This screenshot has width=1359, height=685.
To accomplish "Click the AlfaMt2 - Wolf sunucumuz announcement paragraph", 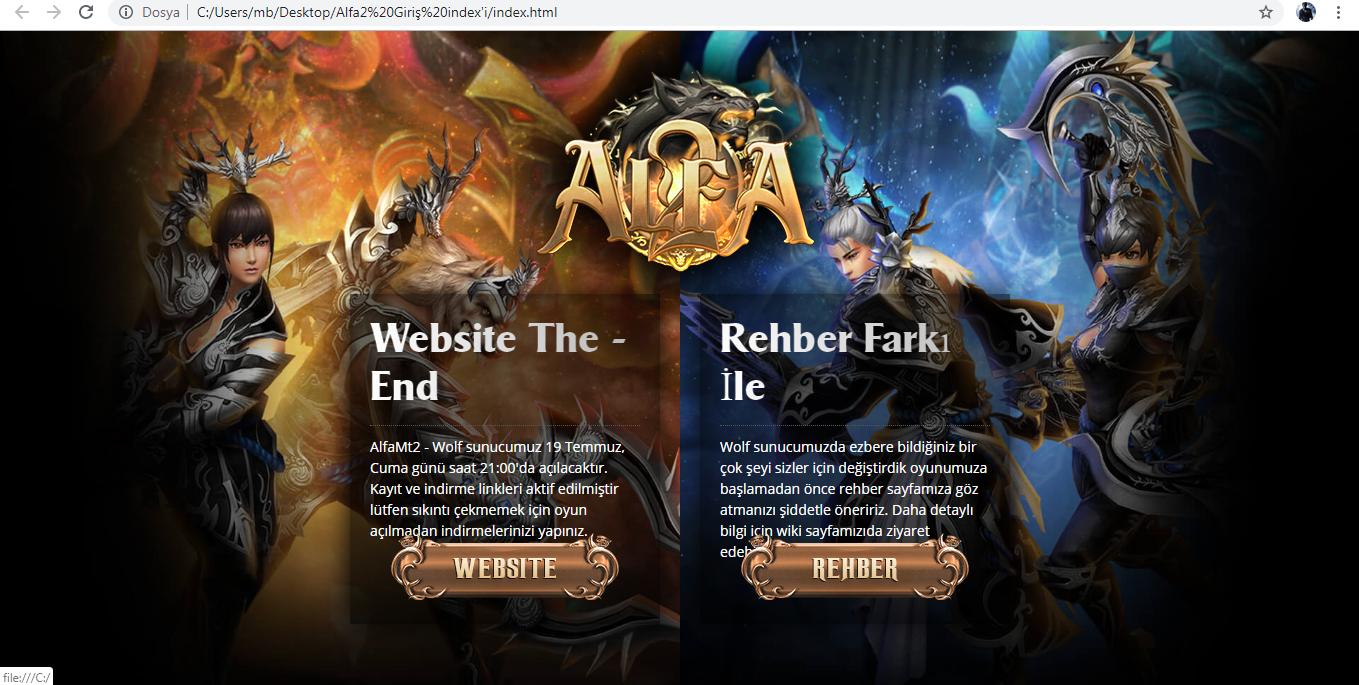I will 497,489.
